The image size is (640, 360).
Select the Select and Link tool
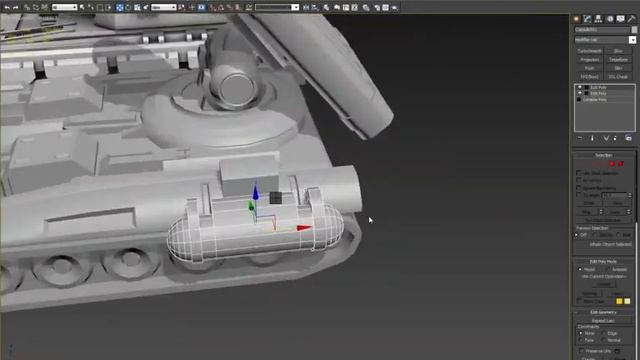point(27,7)
